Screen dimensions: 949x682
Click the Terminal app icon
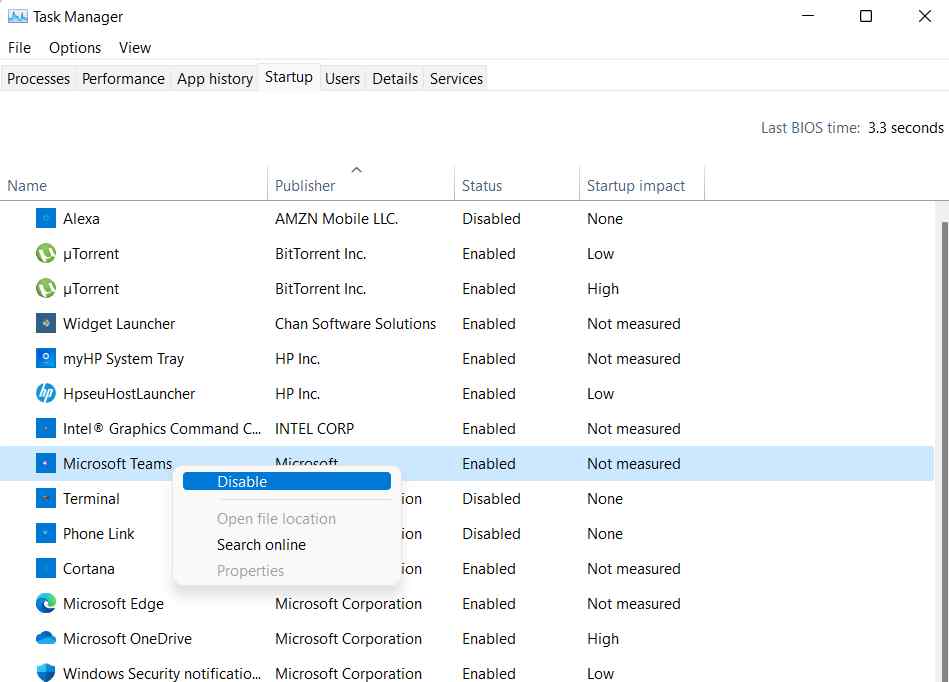[45, 499]
